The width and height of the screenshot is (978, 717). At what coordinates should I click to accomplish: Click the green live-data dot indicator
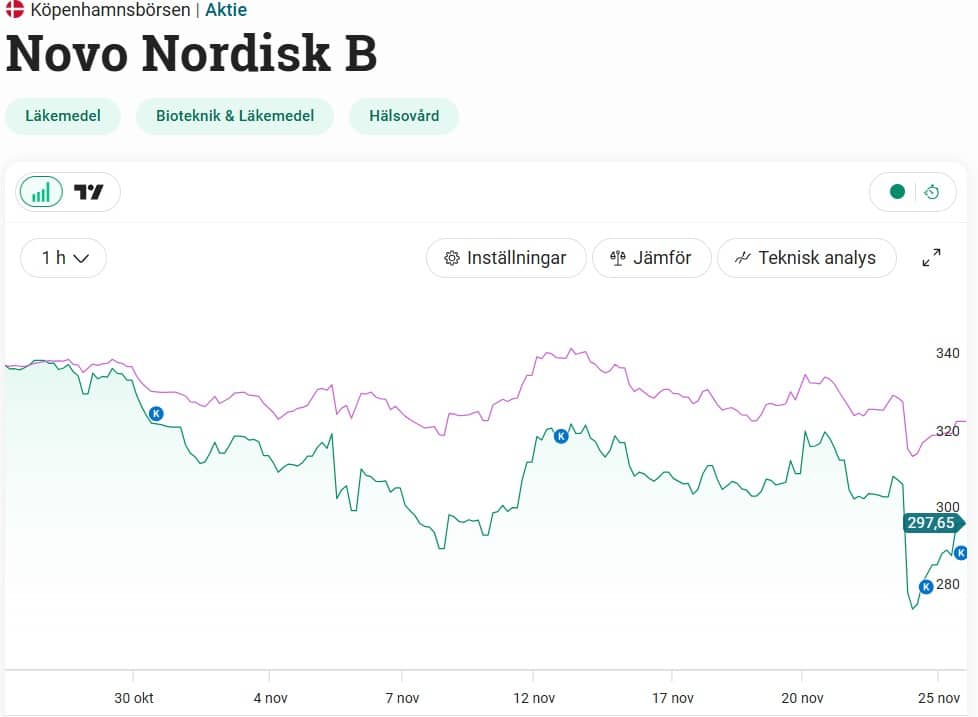point(897,192)
